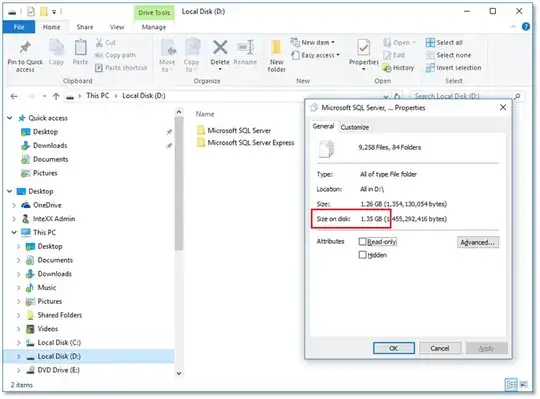Collapse the Quick access tree node
540x399 pixels.
10,118
